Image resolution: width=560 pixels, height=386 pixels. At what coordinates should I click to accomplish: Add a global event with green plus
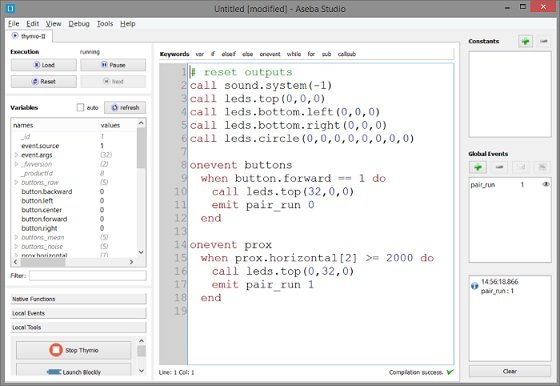pos(478,167)
